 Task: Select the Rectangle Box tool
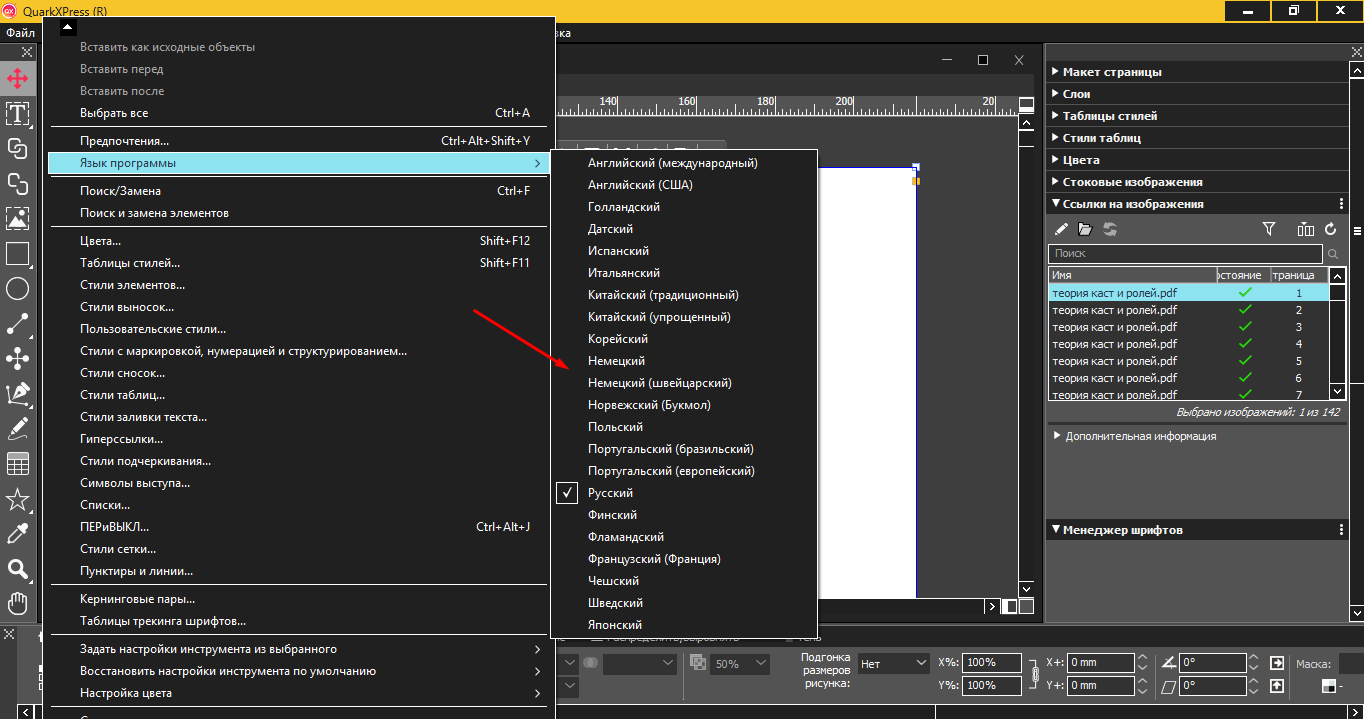(17, 254)
